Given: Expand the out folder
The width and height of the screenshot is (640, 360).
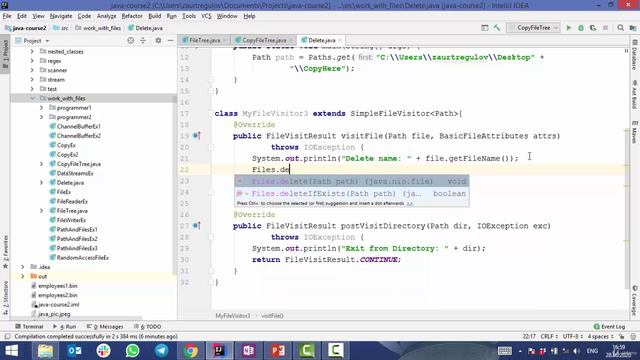Looking at the screenshot, I should [23, 276].
